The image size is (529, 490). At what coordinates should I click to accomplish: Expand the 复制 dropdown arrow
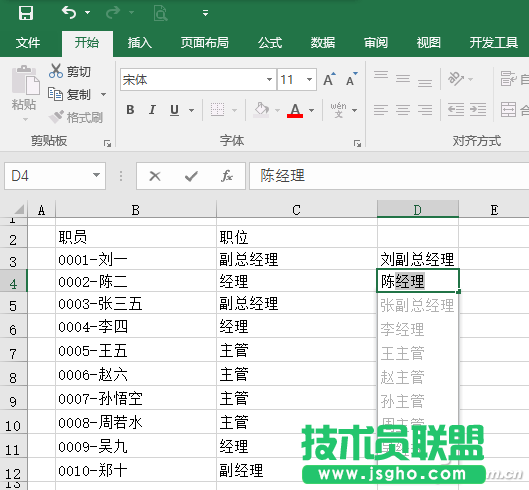(104, 94)
